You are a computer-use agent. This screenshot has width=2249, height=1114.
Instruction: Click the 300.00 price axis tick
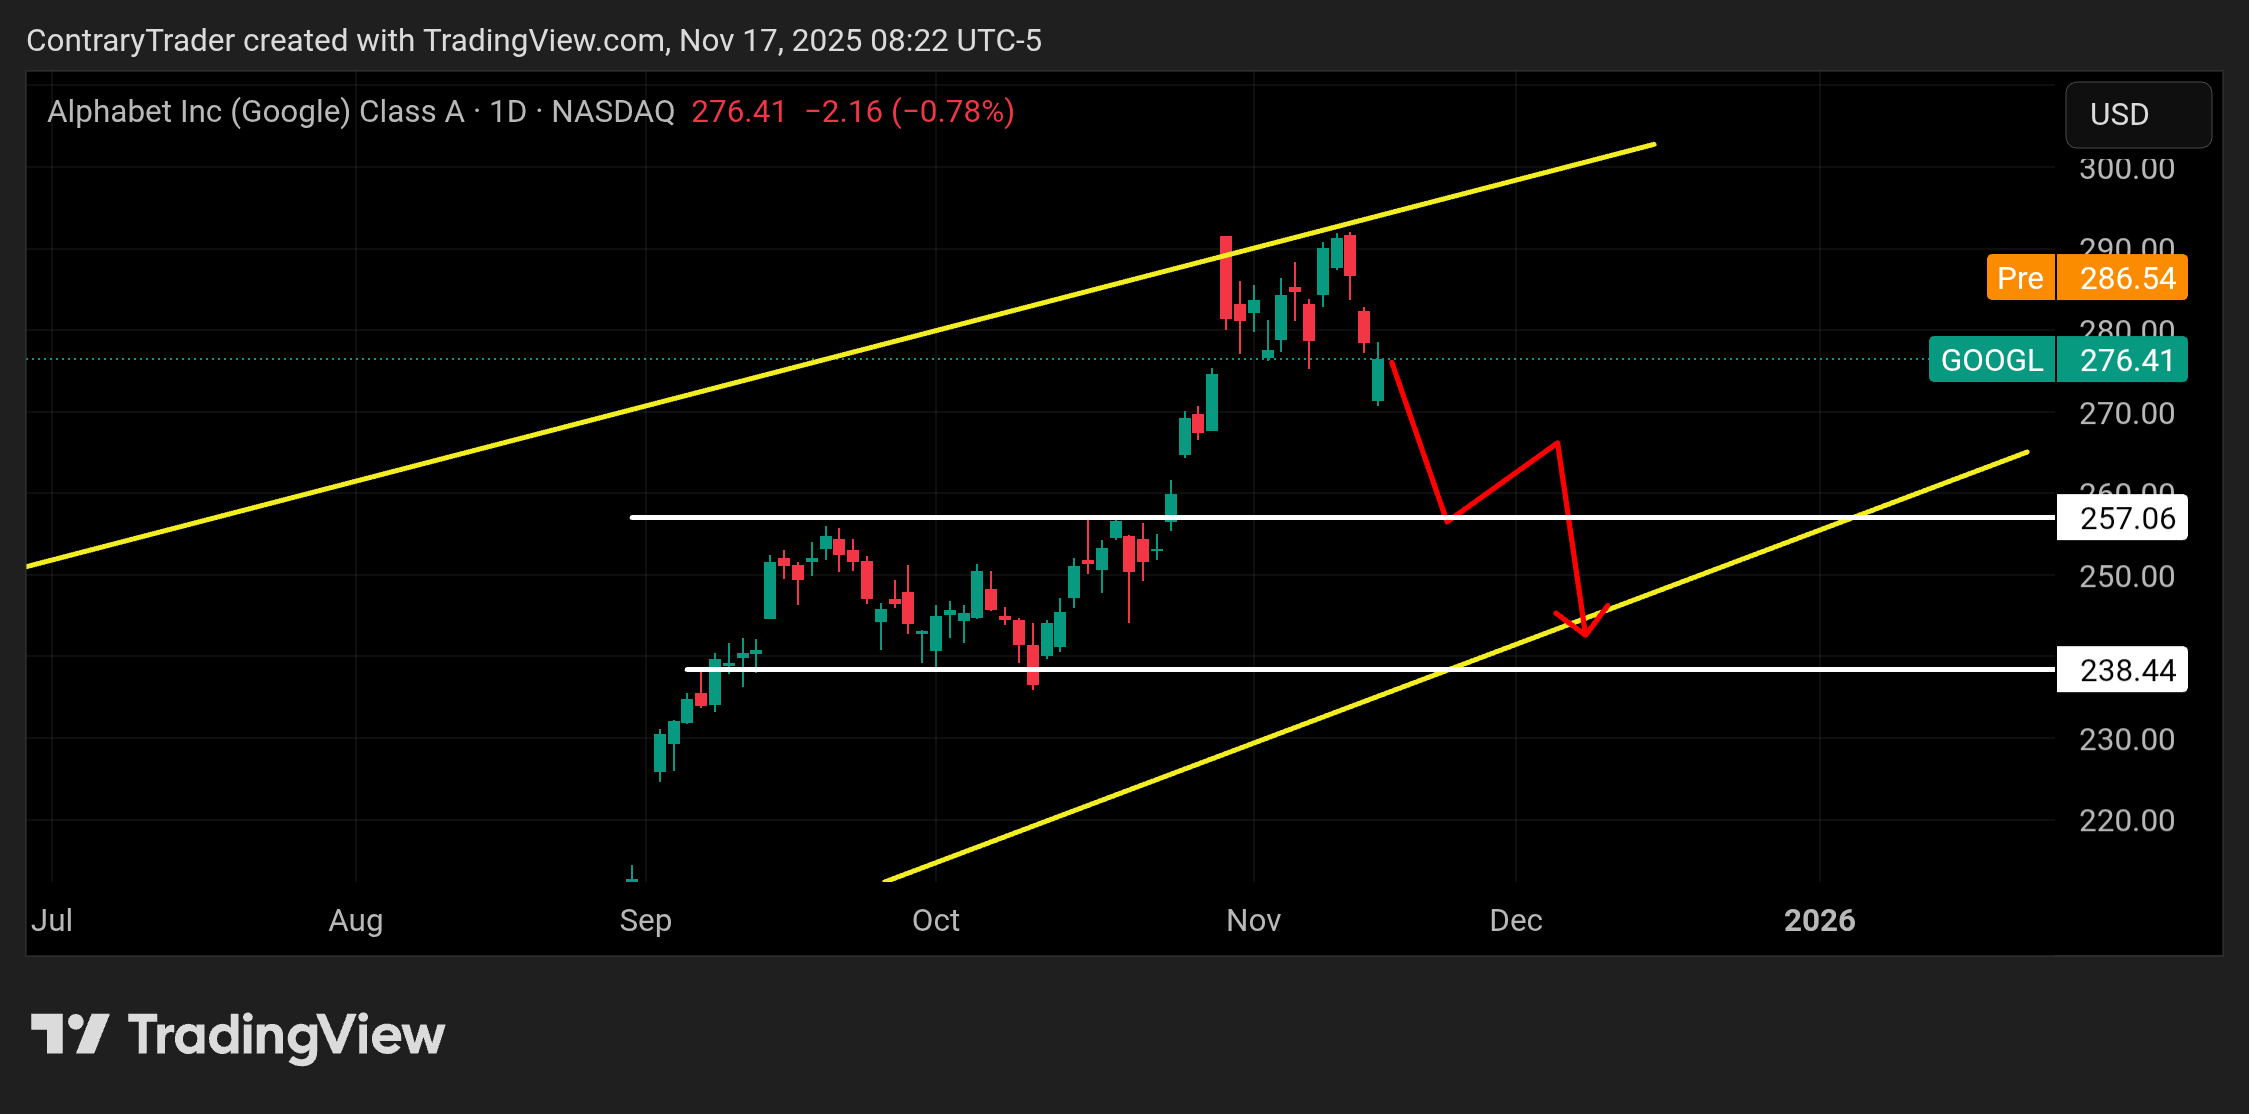pyautogui.click(x=2126, y=168)
